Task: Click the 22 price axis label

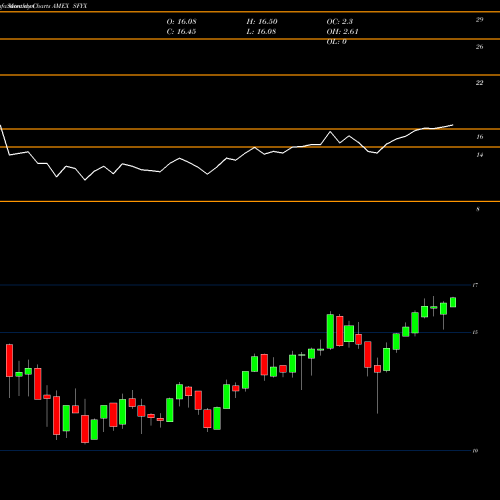Action: tap(479, 83)
